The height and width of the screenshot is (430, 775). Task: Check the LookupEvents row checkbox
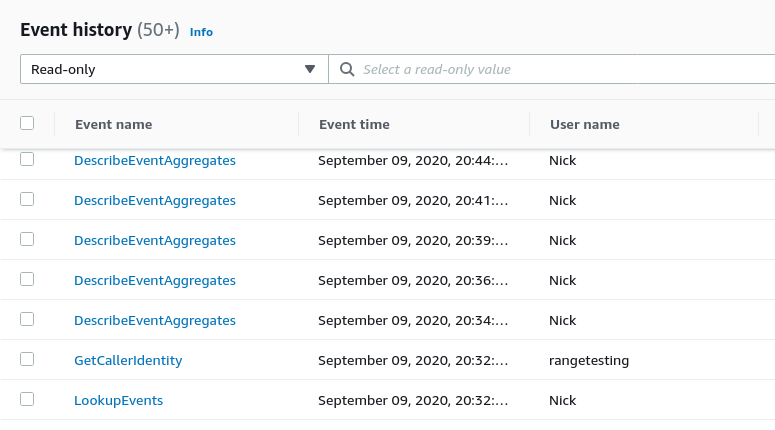27,399
